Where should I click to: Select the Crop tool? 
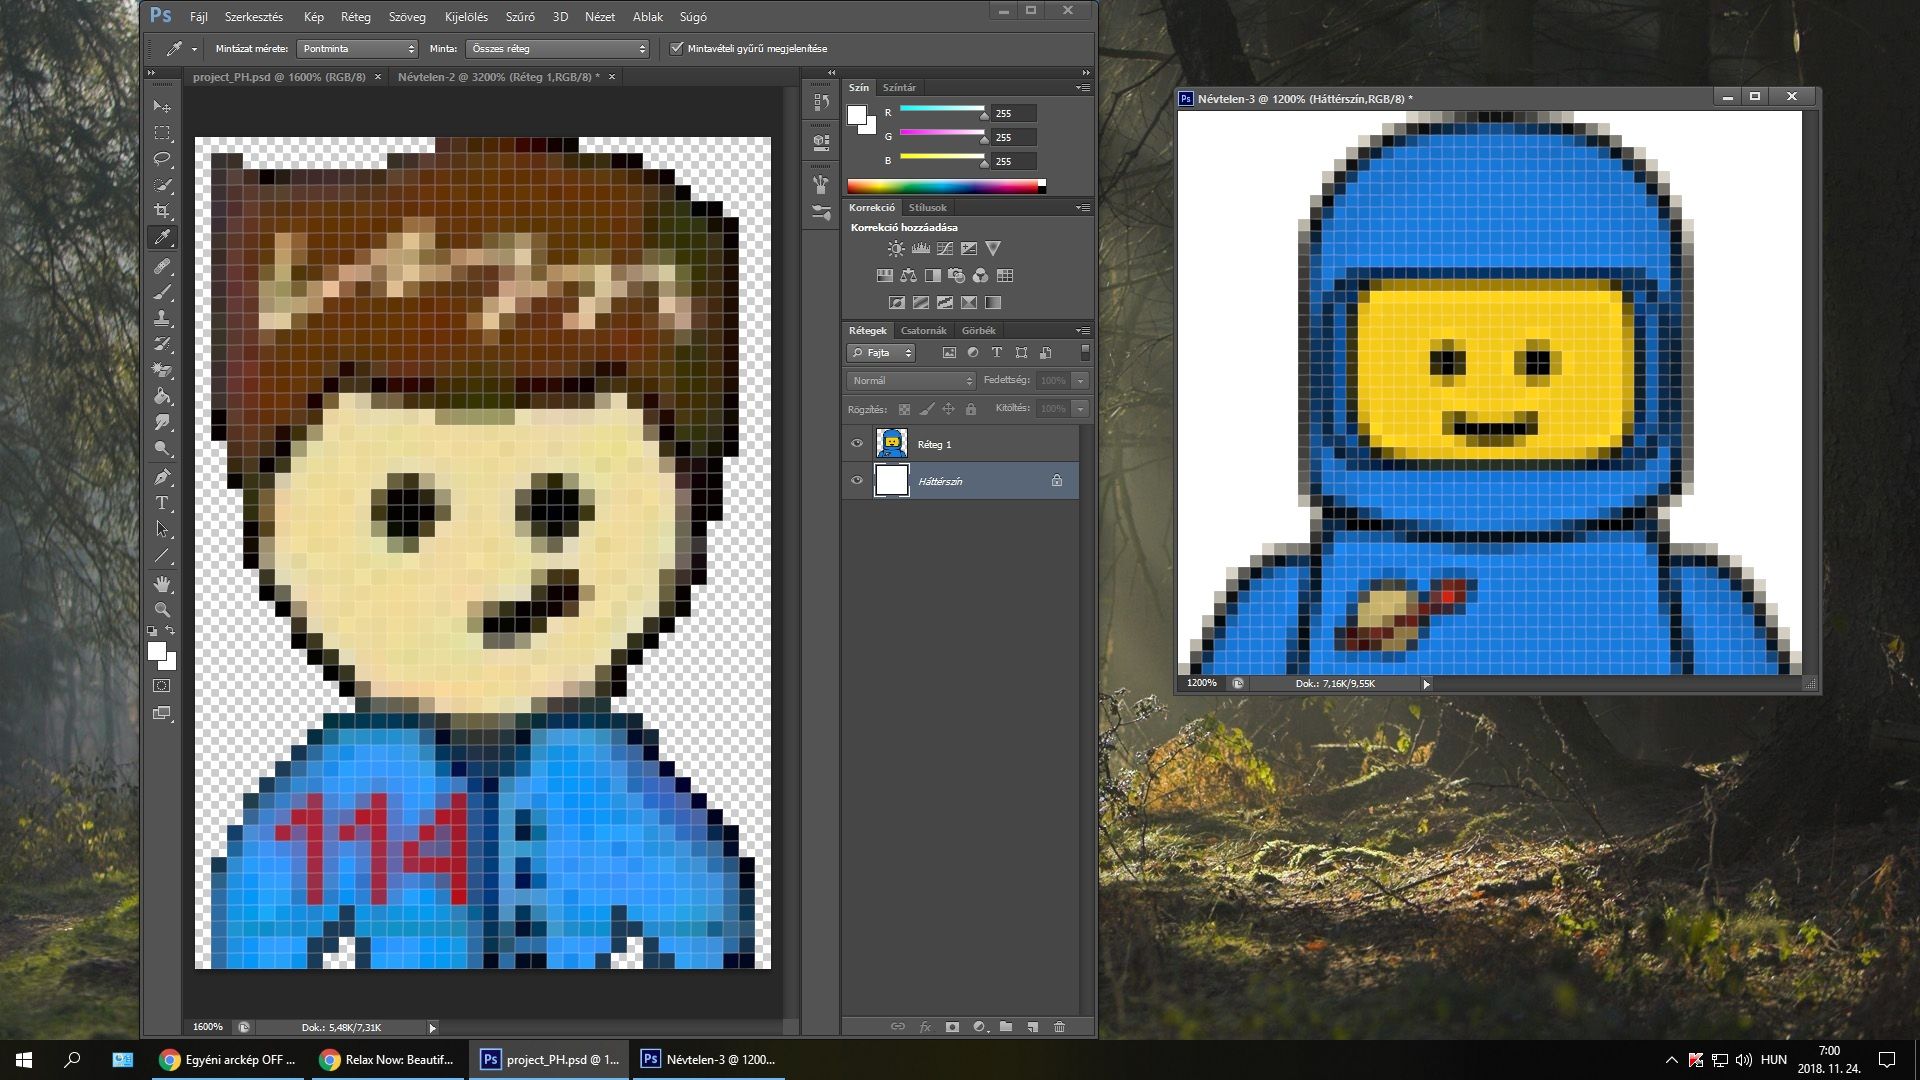click(x=162, y=211)
